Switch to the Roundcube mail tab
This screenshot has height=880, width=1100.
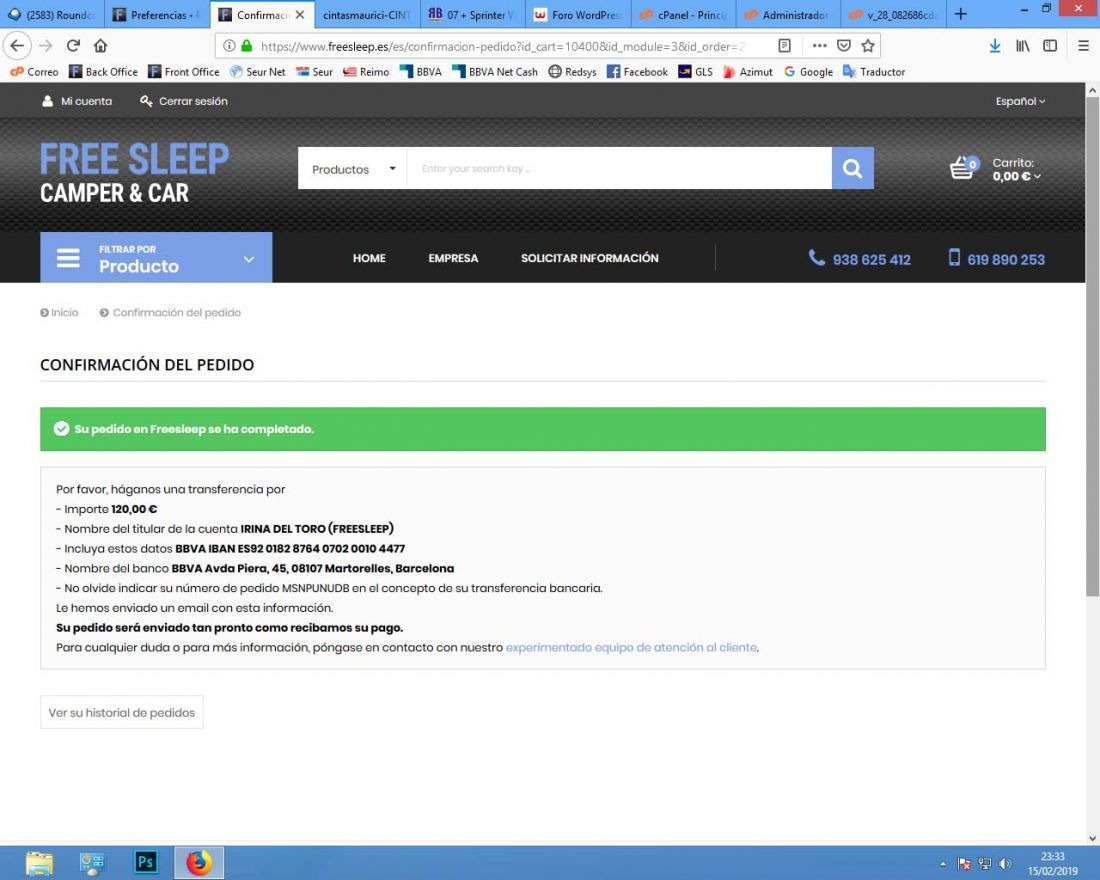tap(51, 15)
